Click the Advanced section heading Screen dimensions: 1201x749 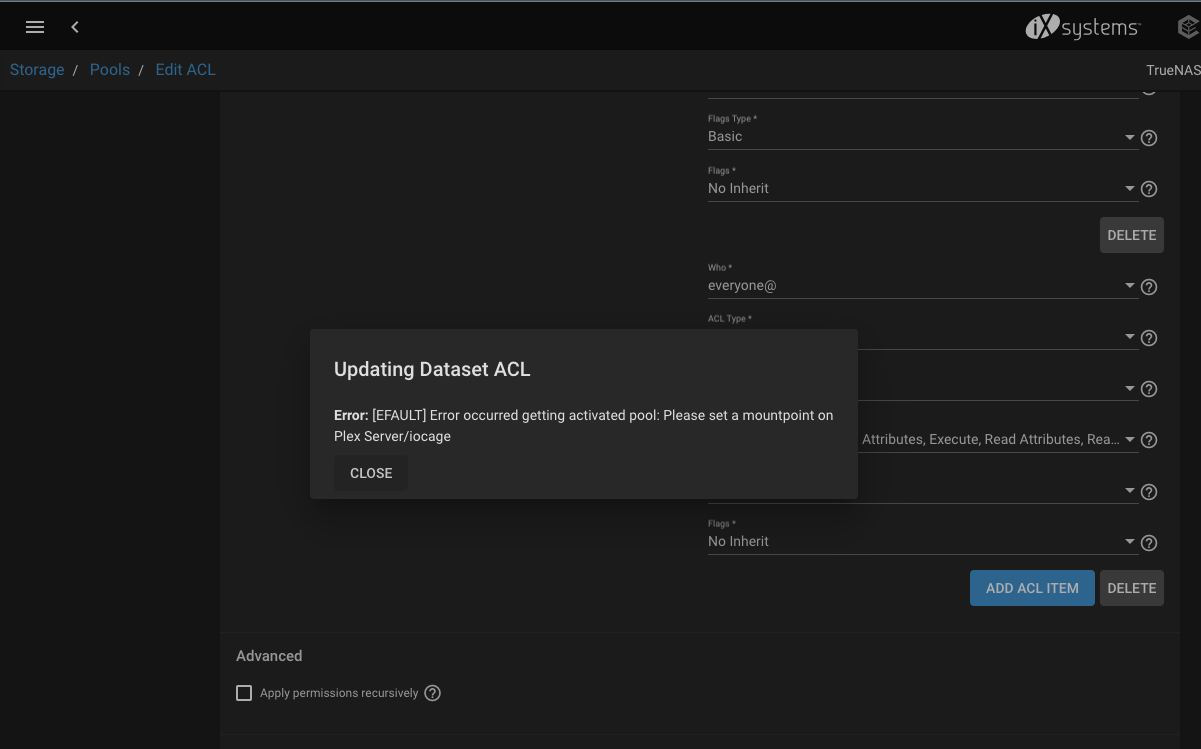(269, 656)
